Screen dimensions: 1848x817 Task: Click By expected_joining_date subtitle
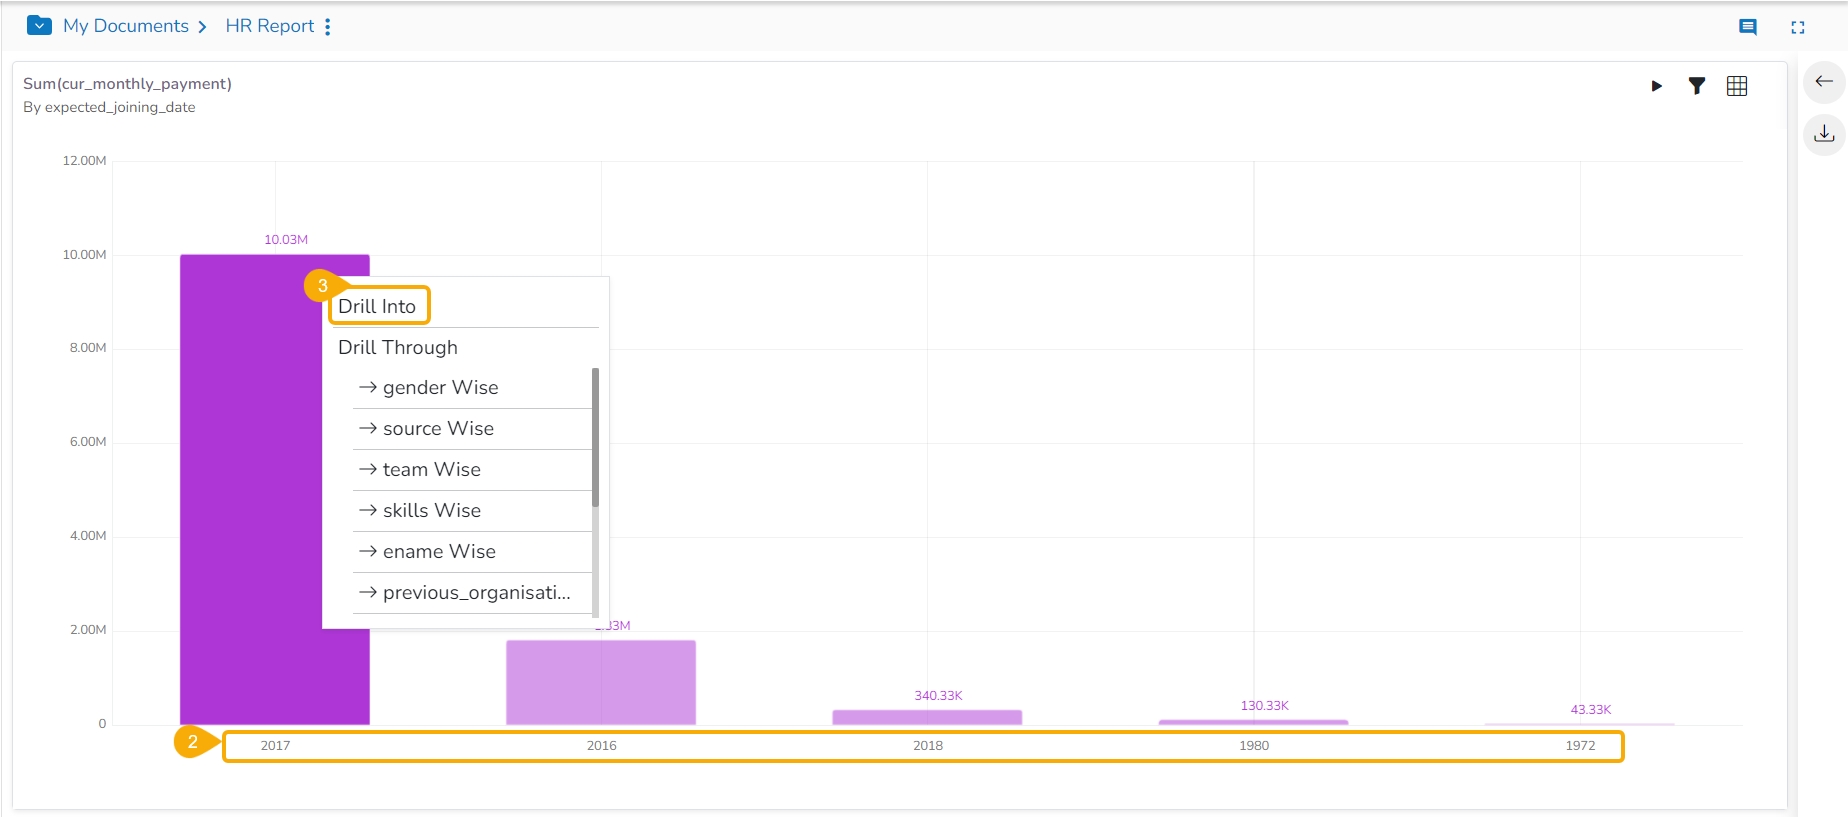pyautogui.click(x=109, y=107)
